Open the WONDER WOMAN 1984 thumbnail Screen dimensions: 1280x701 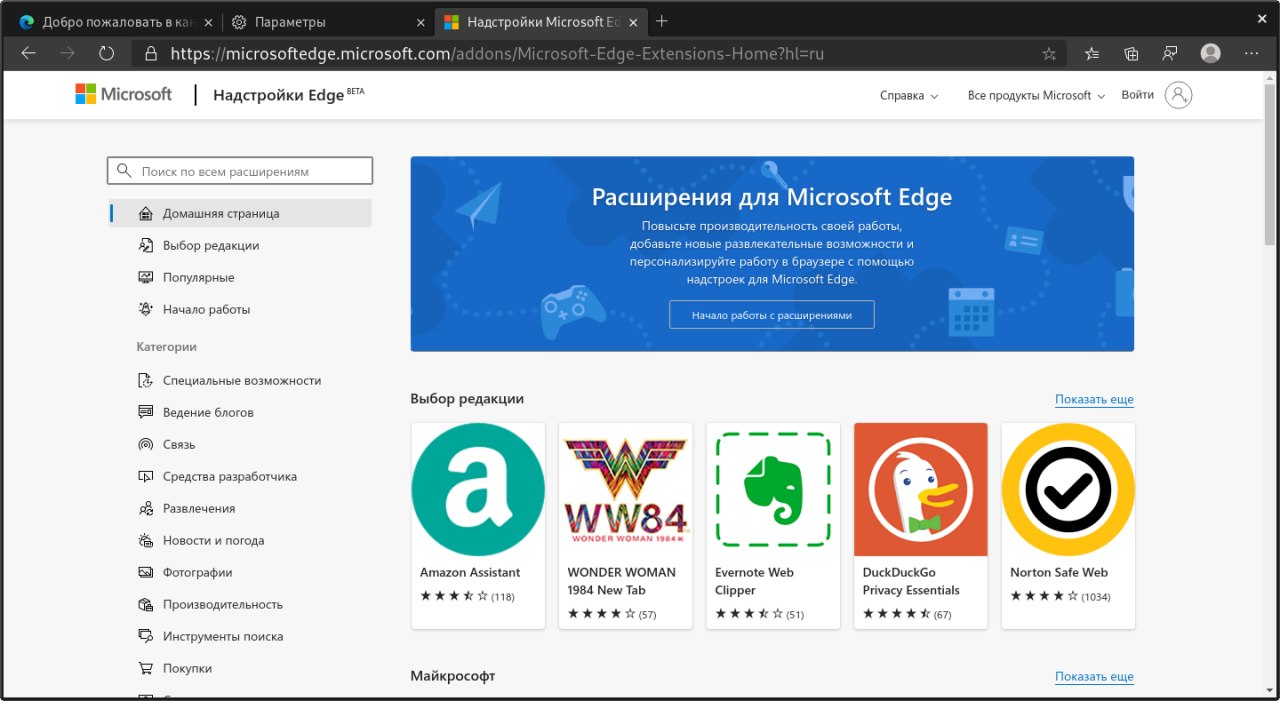(626, 490)
